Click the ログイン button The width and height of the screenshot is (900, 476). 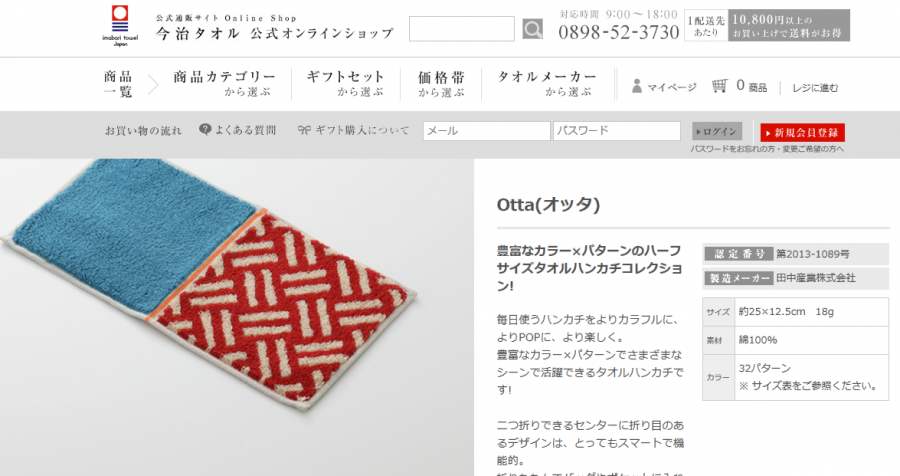pos(716,131)
